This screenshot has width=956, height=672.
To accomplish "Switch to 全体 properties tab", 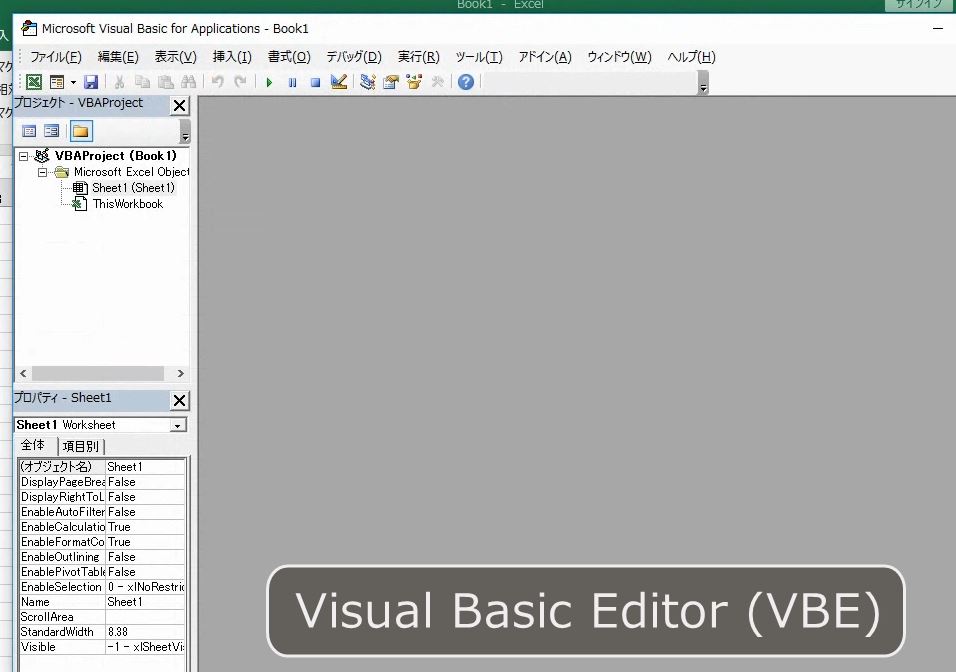I will (x=34, y=445).
